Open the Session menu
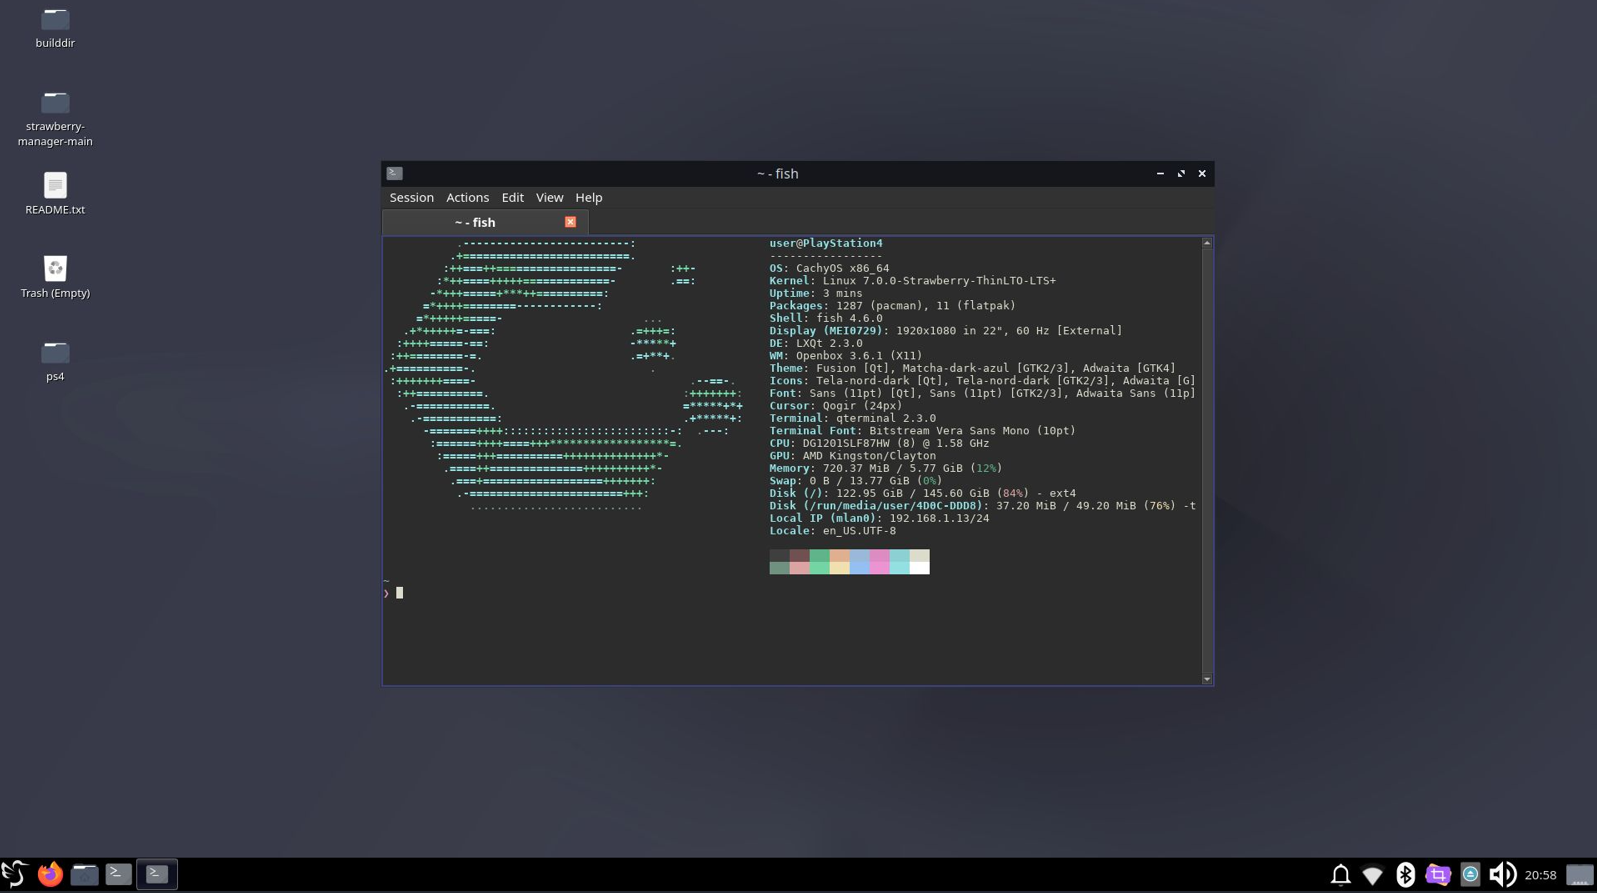 (411, 198)
